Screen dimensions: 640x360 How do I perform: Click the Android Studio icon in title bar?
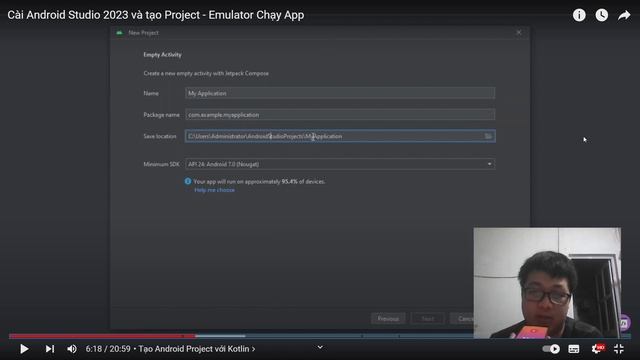(120, 33)
